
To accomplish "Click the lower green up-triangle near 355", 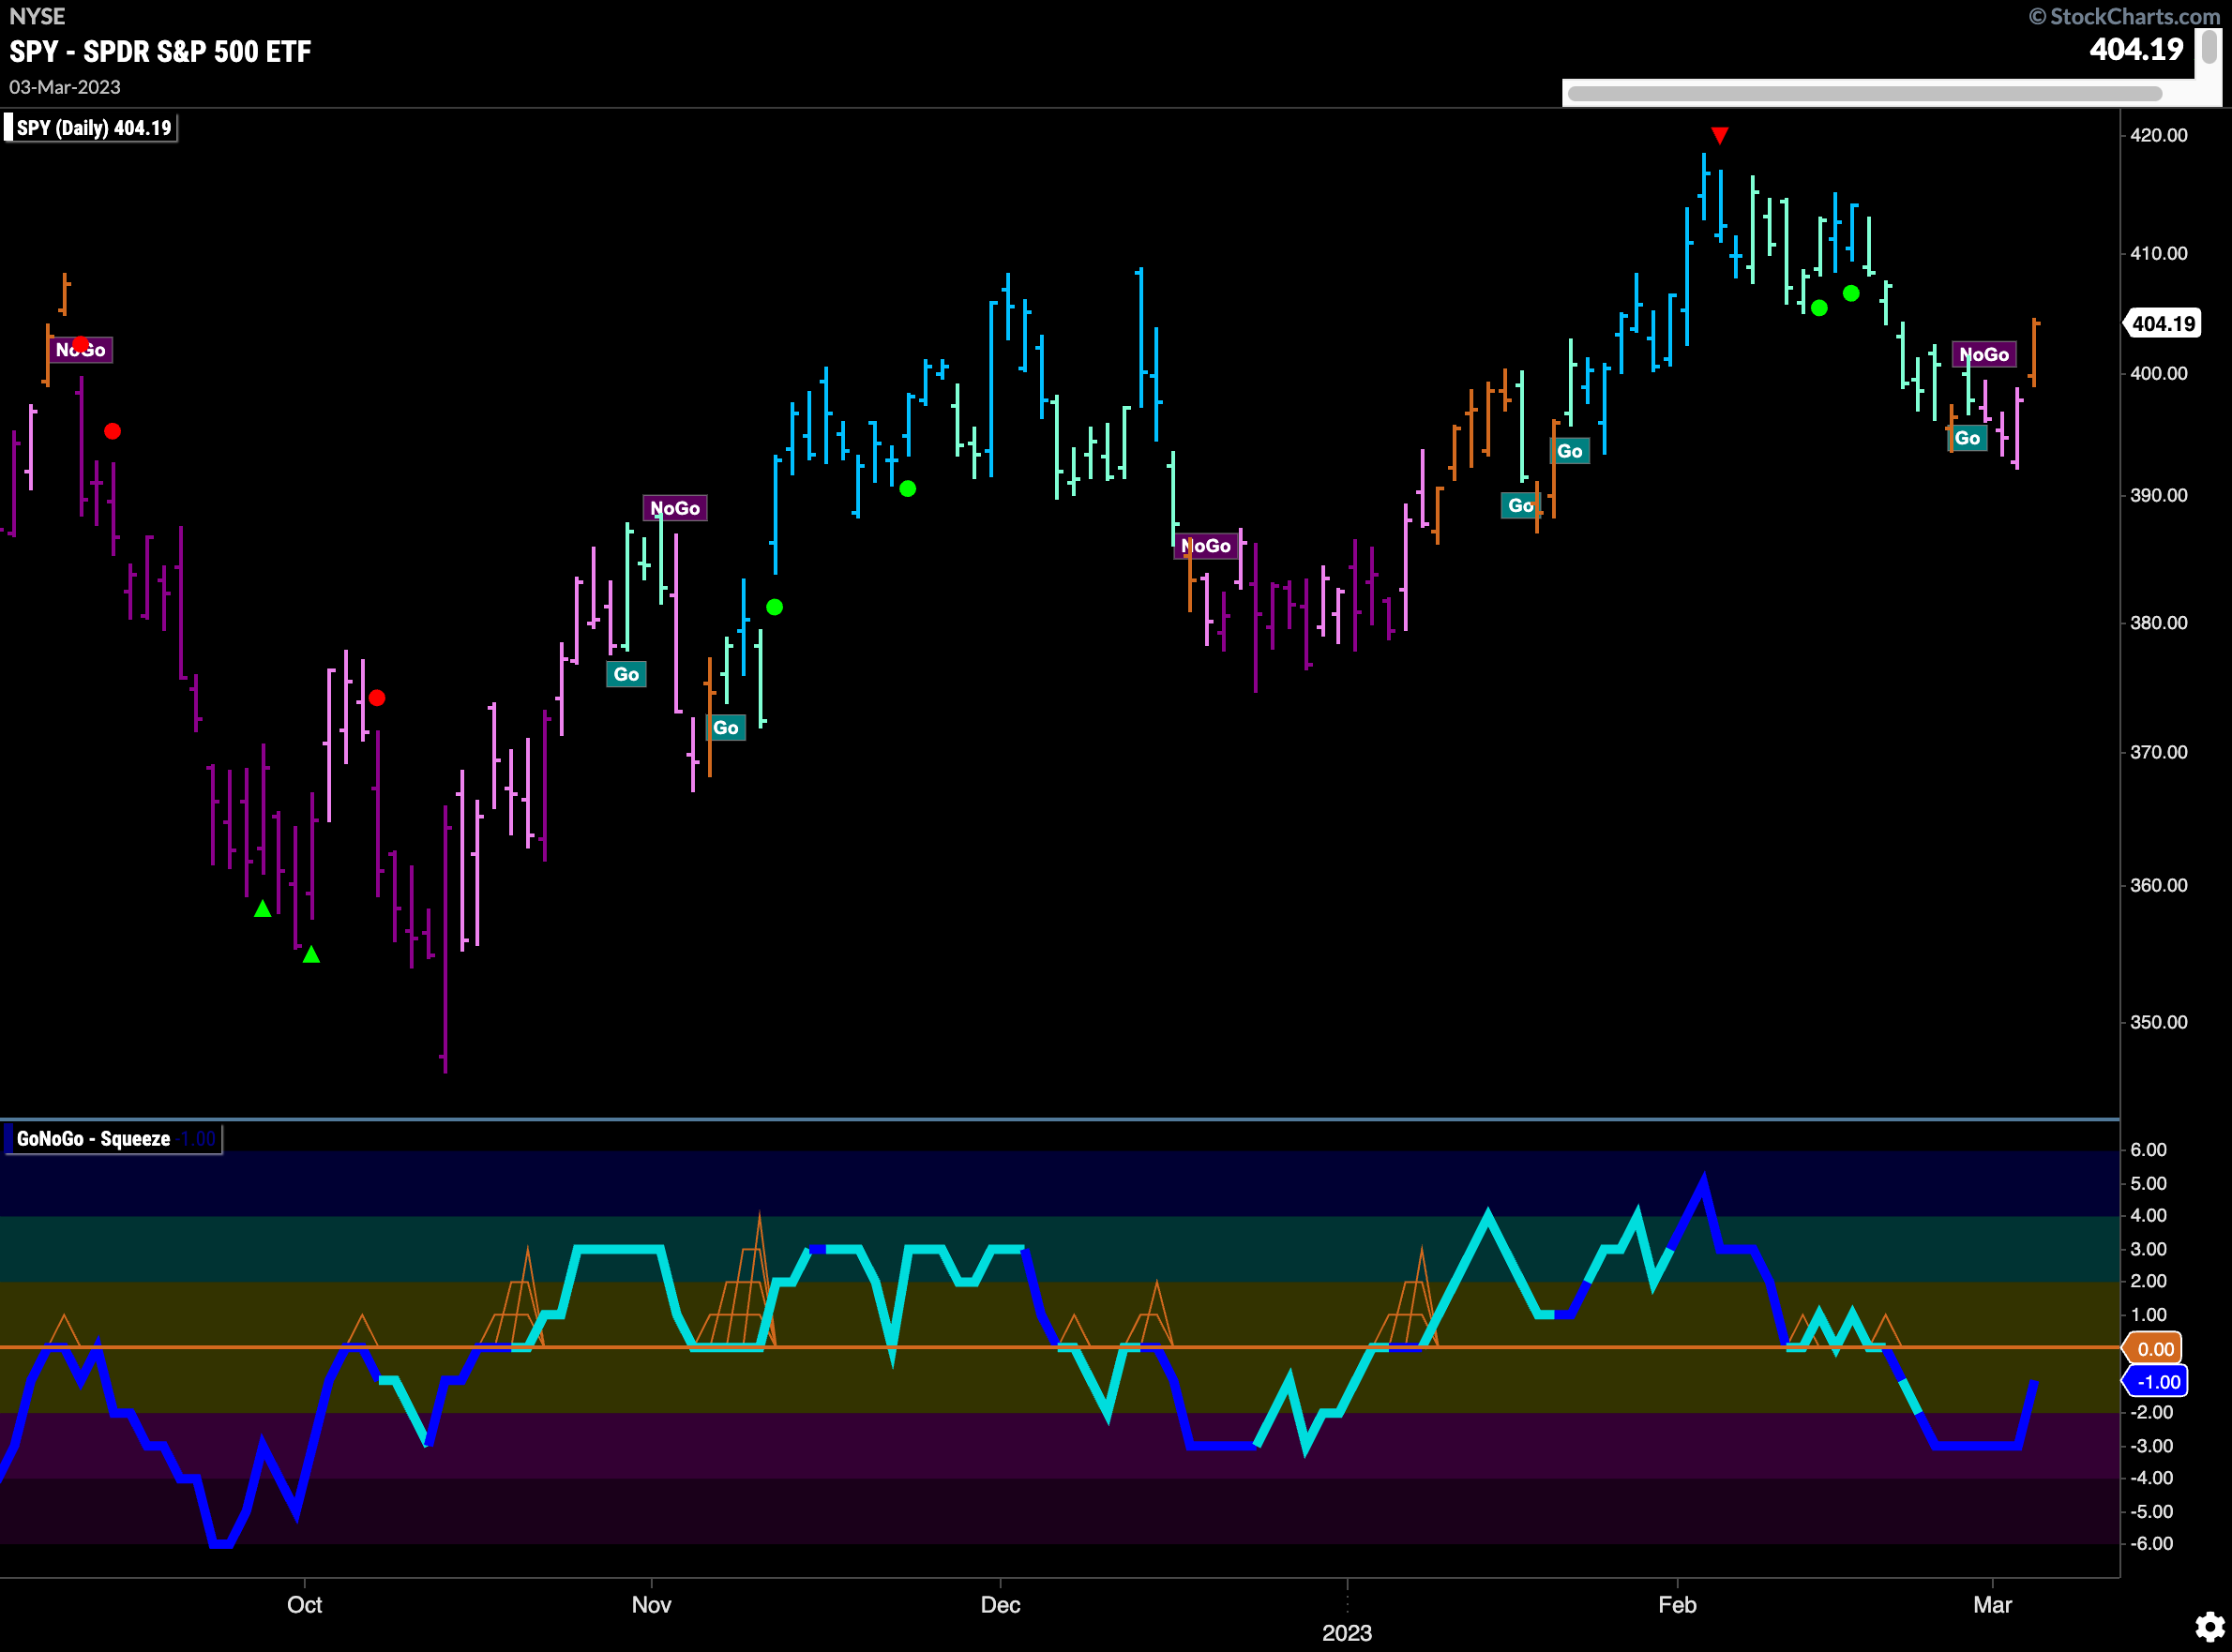I will [311, 955].
